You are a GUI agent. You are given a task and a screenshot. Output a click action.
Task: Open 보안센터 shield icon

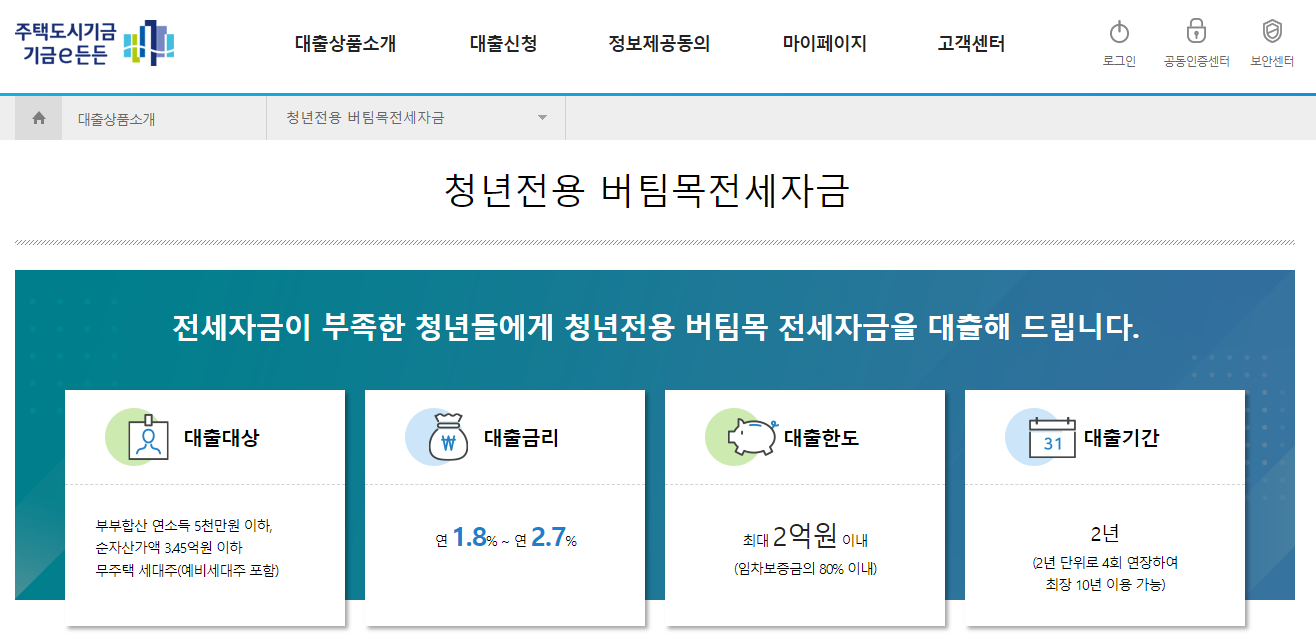(x=1272, y=31)
